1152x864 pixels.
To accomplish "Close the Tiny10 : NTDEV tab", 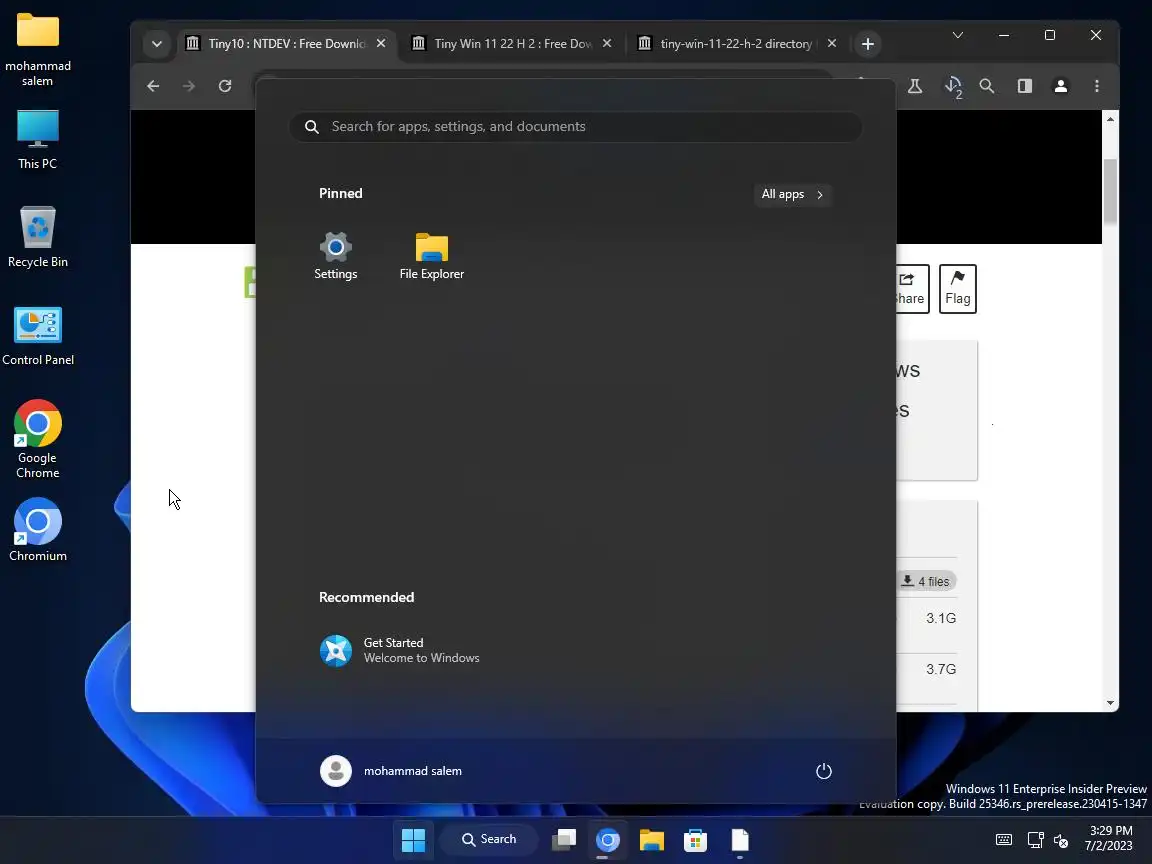I will [x=381, y=43].
